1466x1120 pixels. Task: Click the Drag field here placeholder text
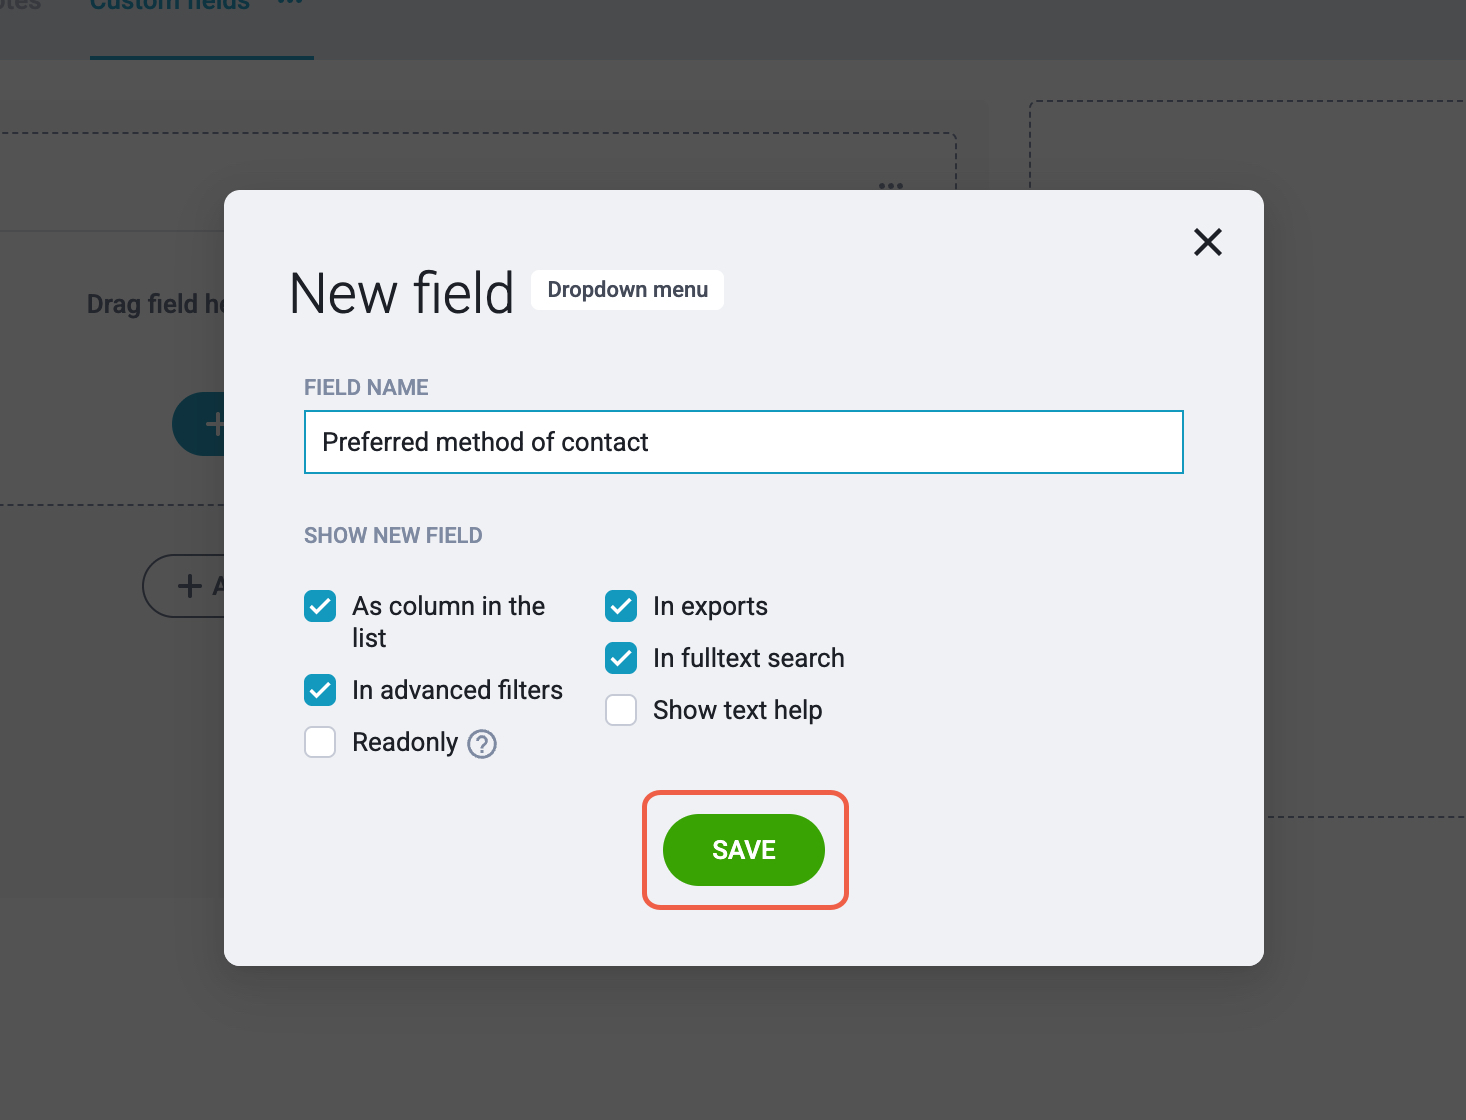(x=156, y=304)
